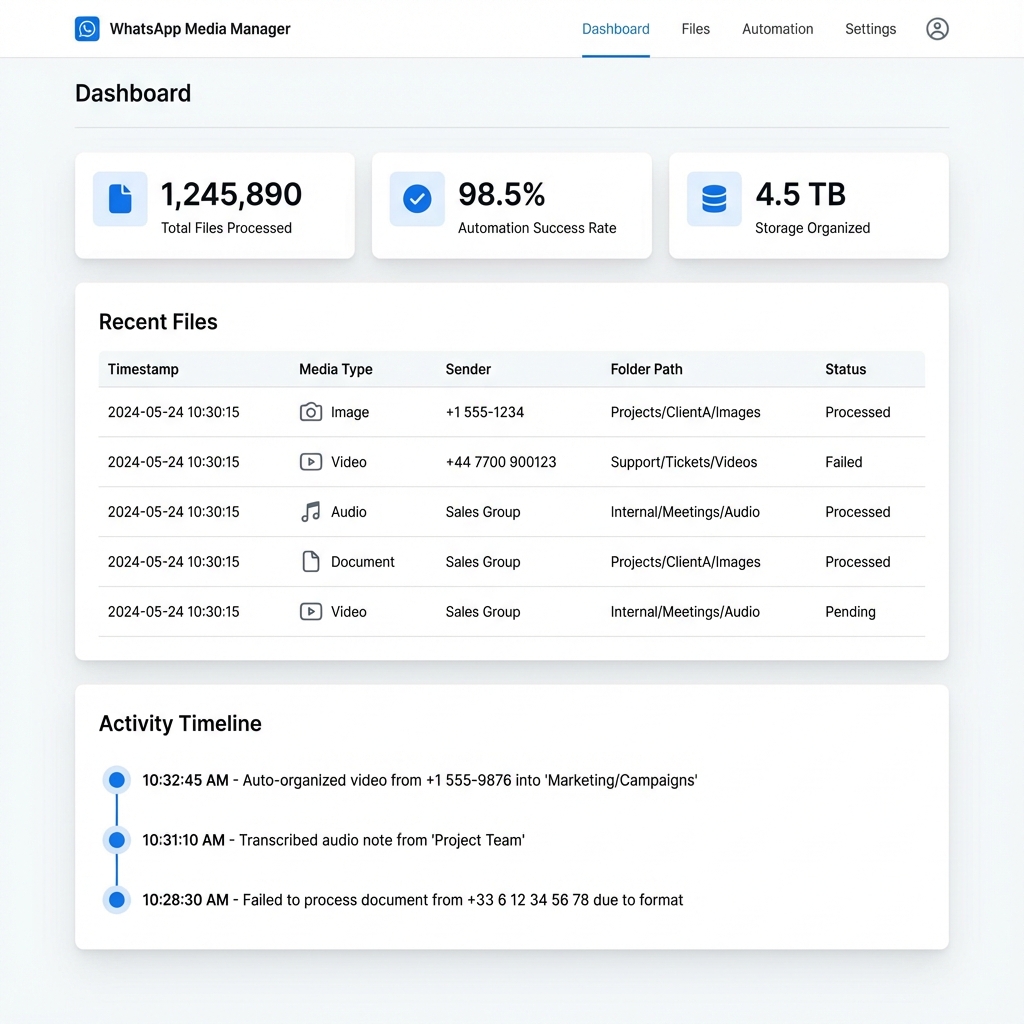Click Sales Group sender in Document row

[x=483, y=562]
